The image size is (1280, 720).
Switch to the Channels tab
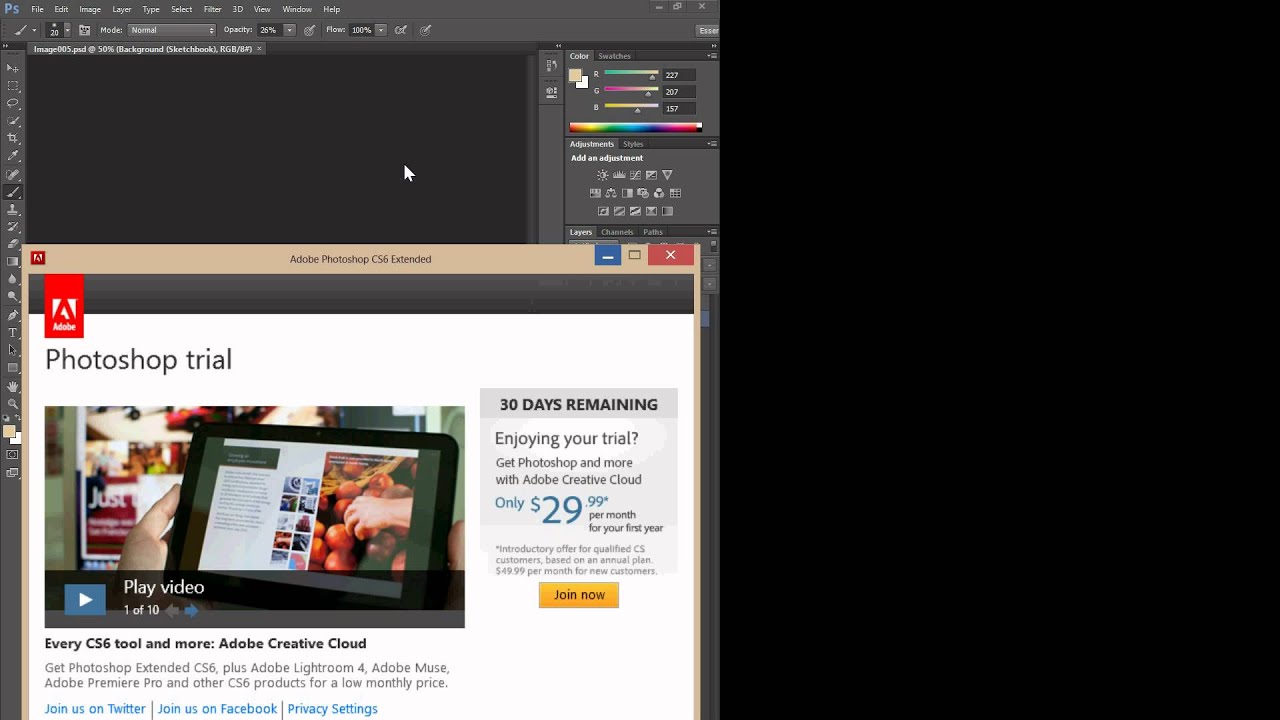pos(617,232)
